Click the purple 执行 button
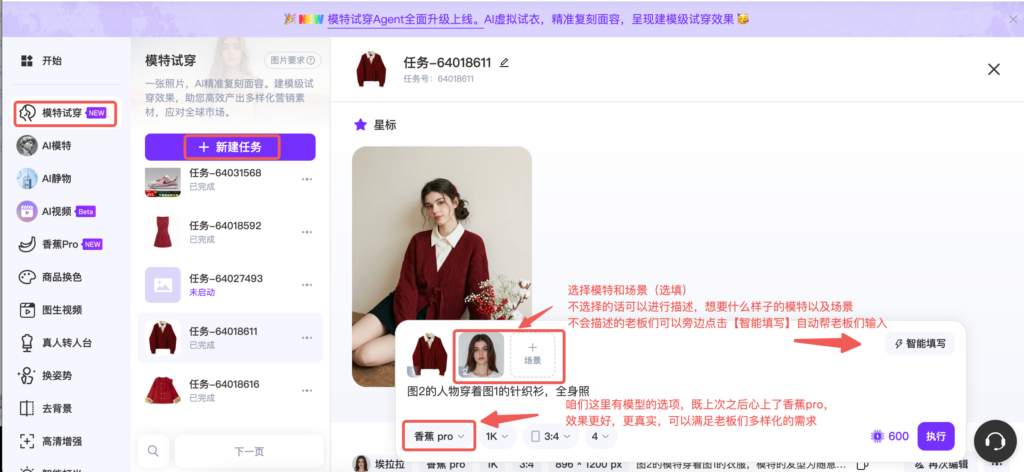Viewport: 1024px width, 472px height. coord(935,437)
